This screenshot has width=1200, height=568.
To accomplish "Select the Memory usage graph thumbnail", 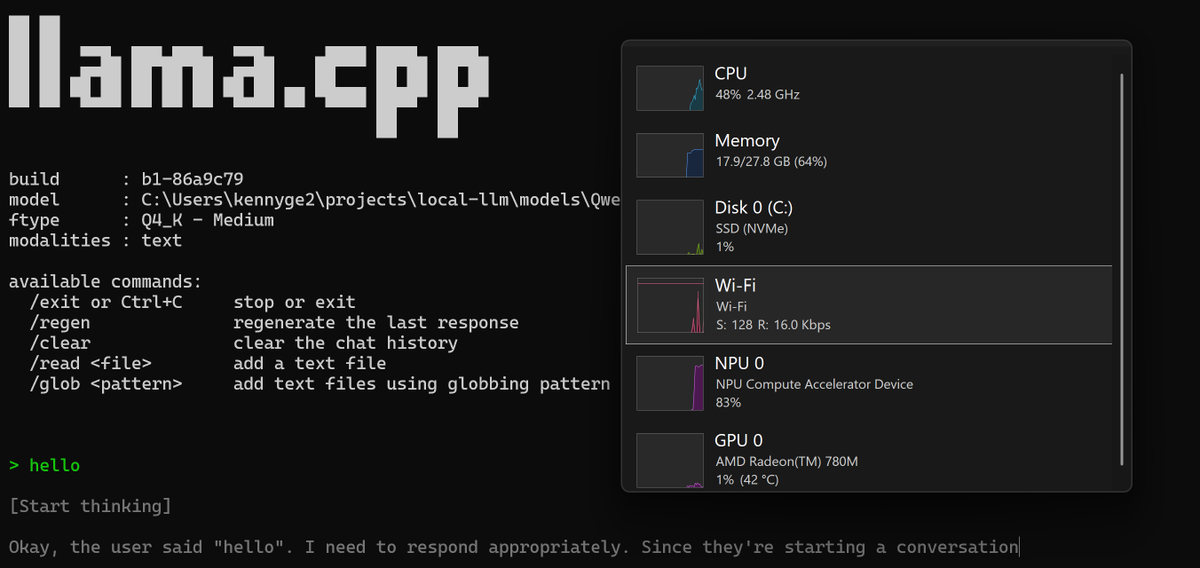I will click(x=671, y=155).
